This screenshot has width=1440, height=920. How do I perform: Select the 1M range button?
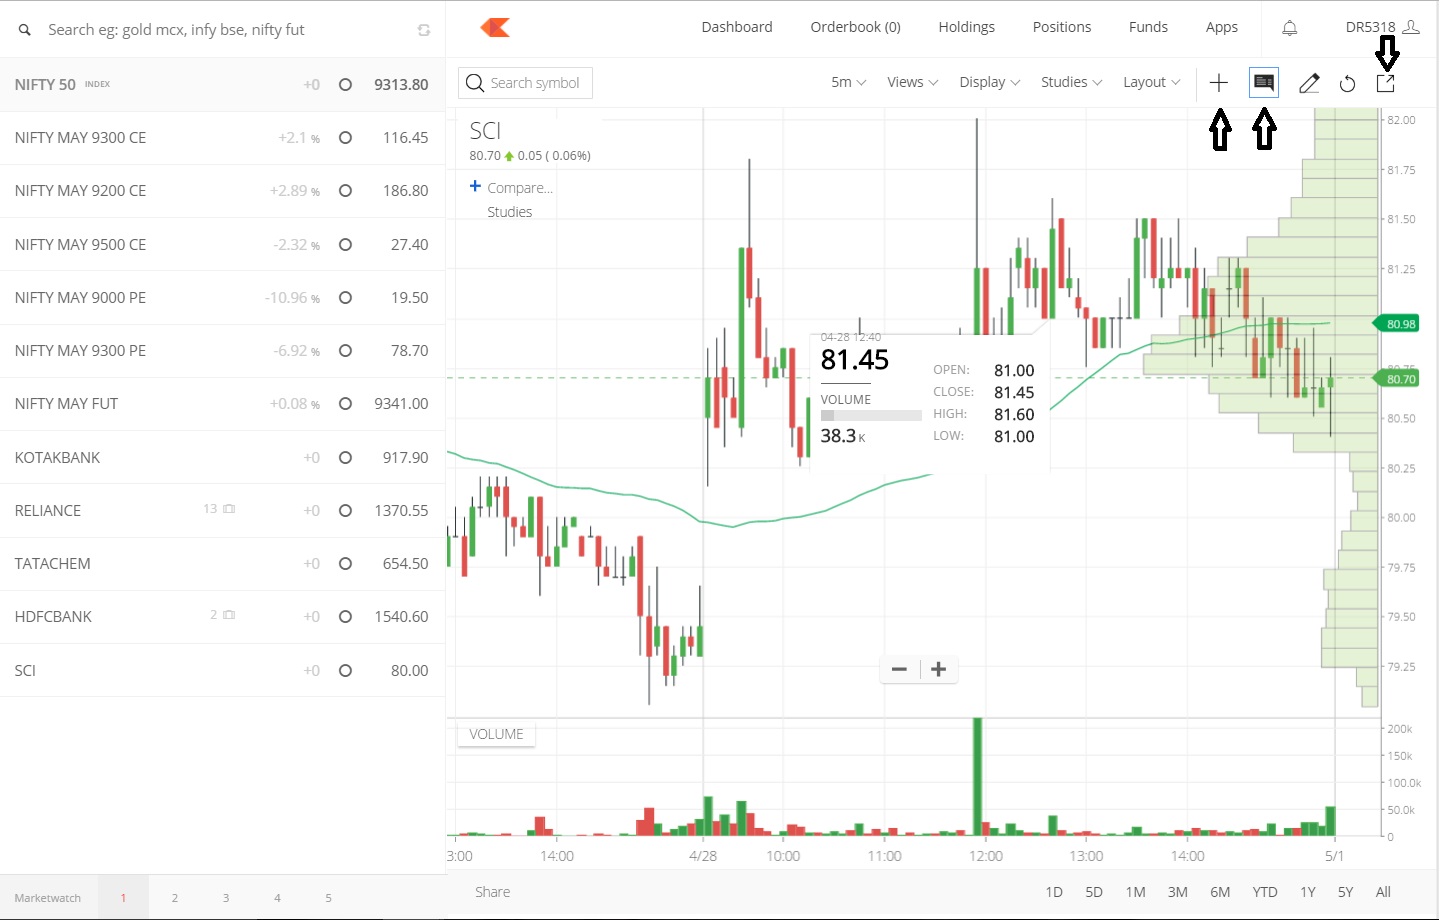[x=1135, y=892]
